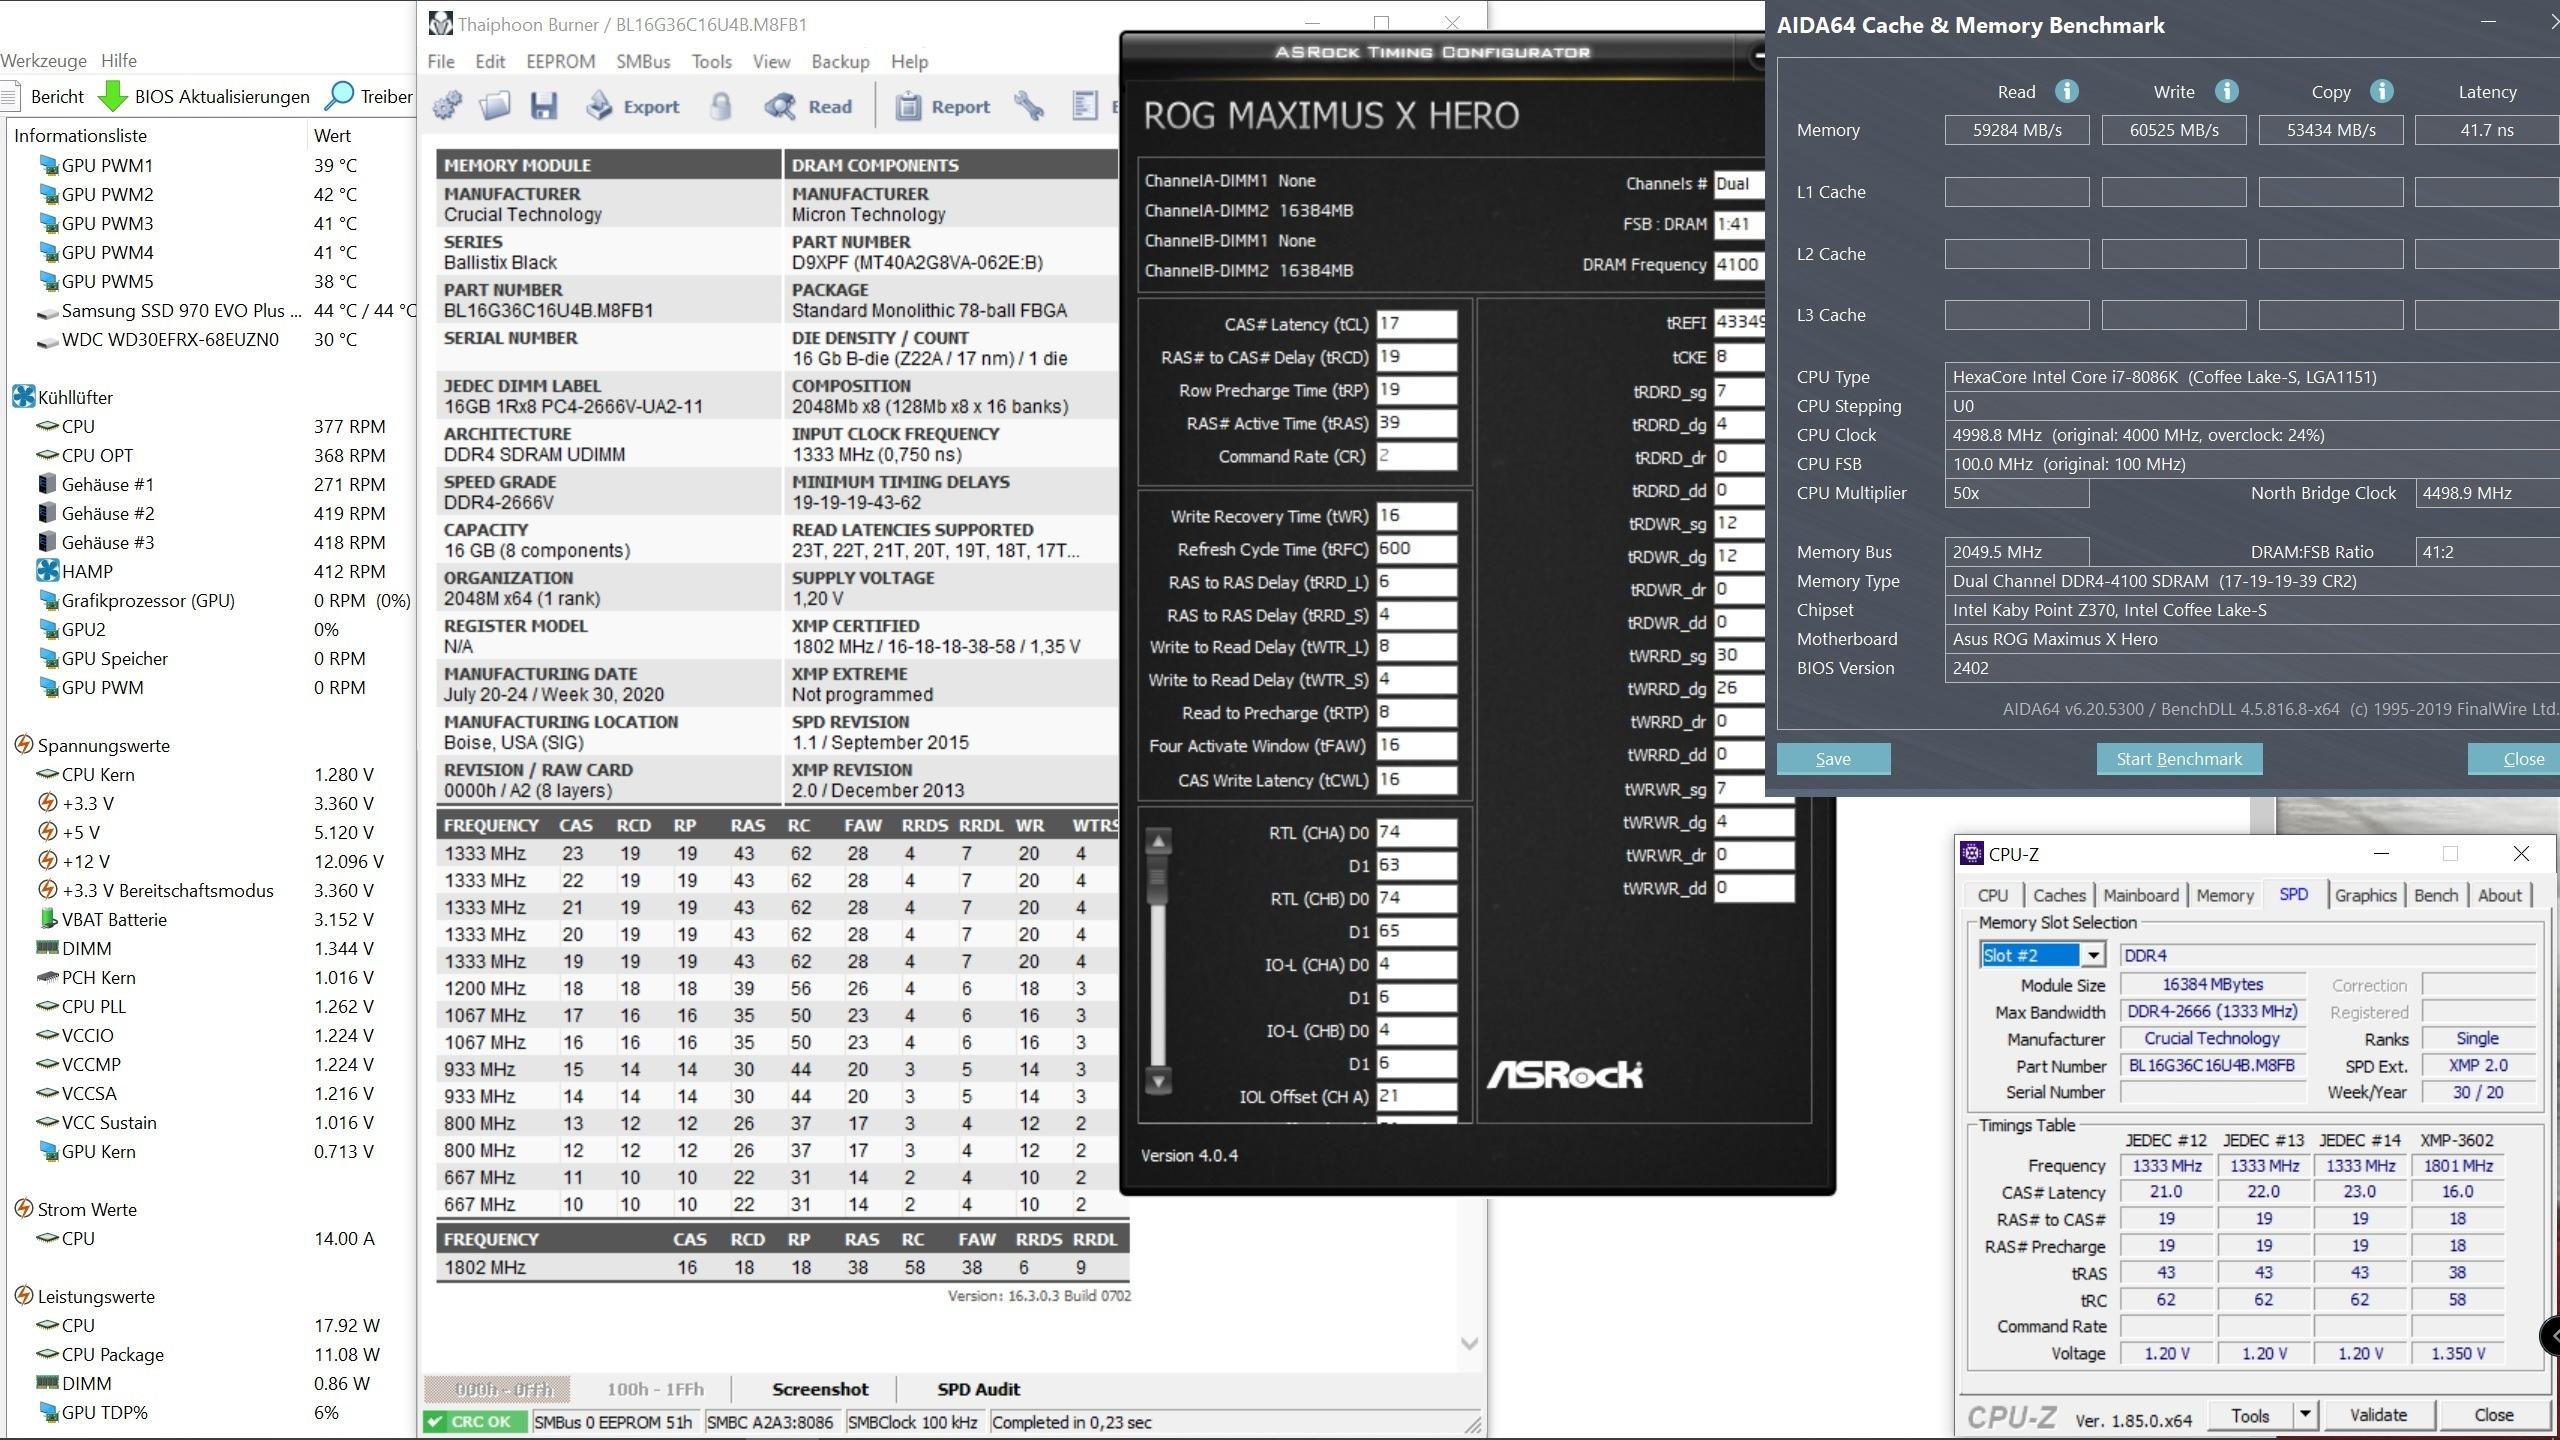
Task: Switch to the Caches tab in CPU-Z
Action: (2060, 895)
